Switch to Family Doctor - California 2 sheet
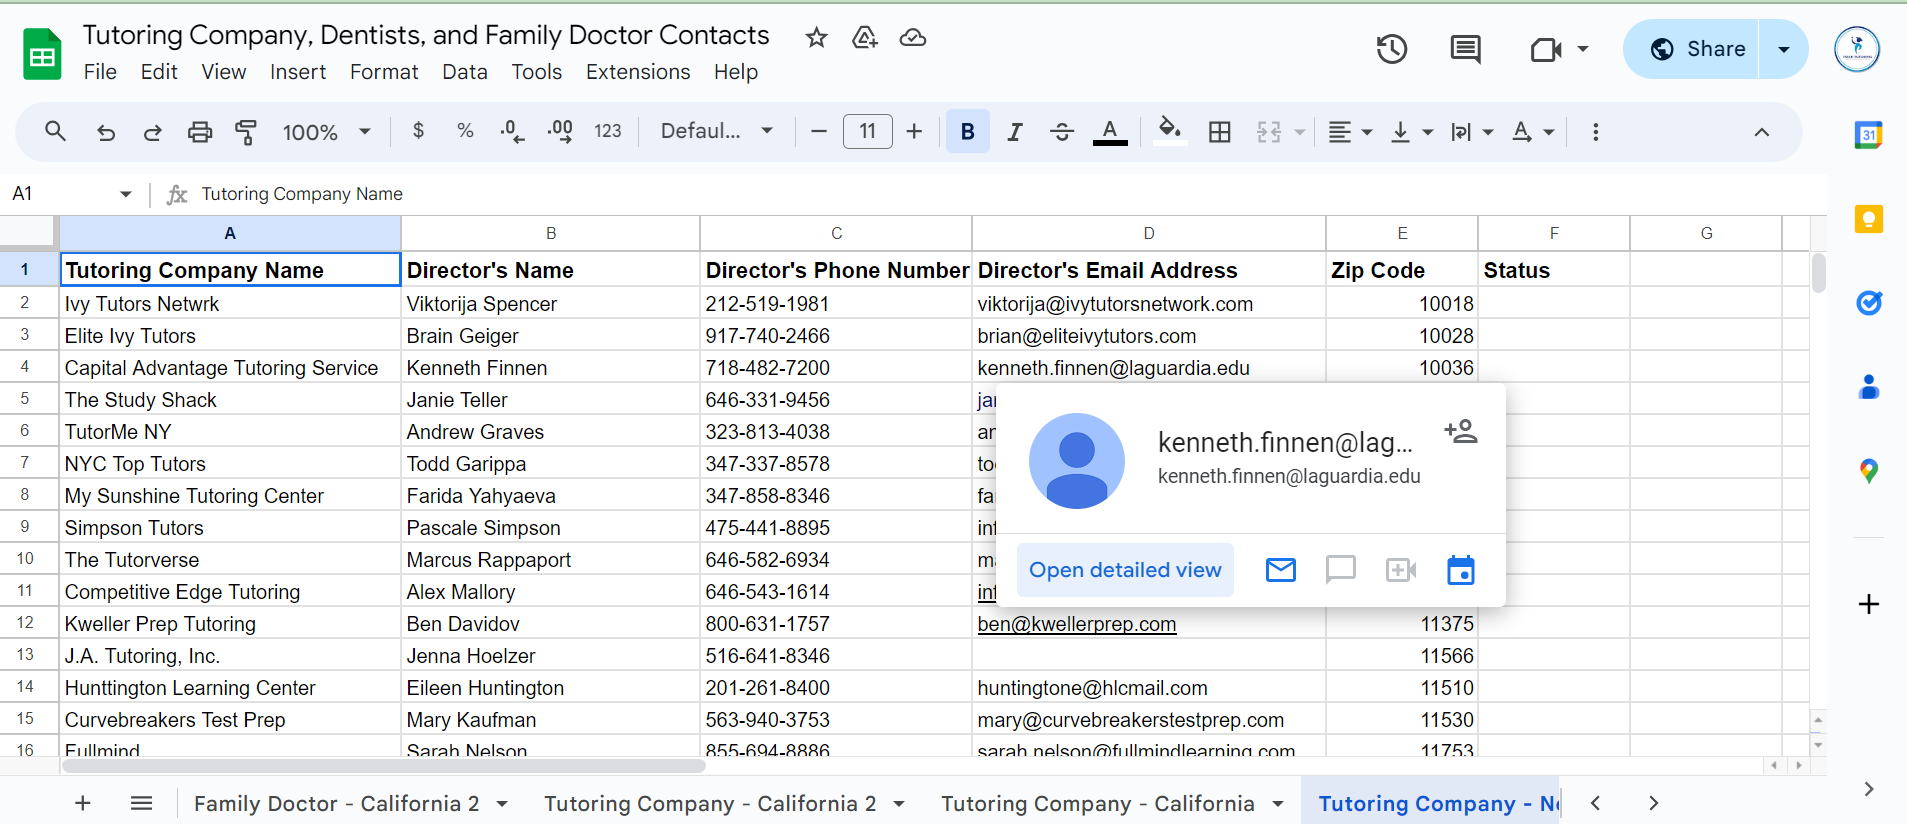Image resolution: width=1907 pixels, height=824 pixels. pyautogui.click(x=337, y=804)
